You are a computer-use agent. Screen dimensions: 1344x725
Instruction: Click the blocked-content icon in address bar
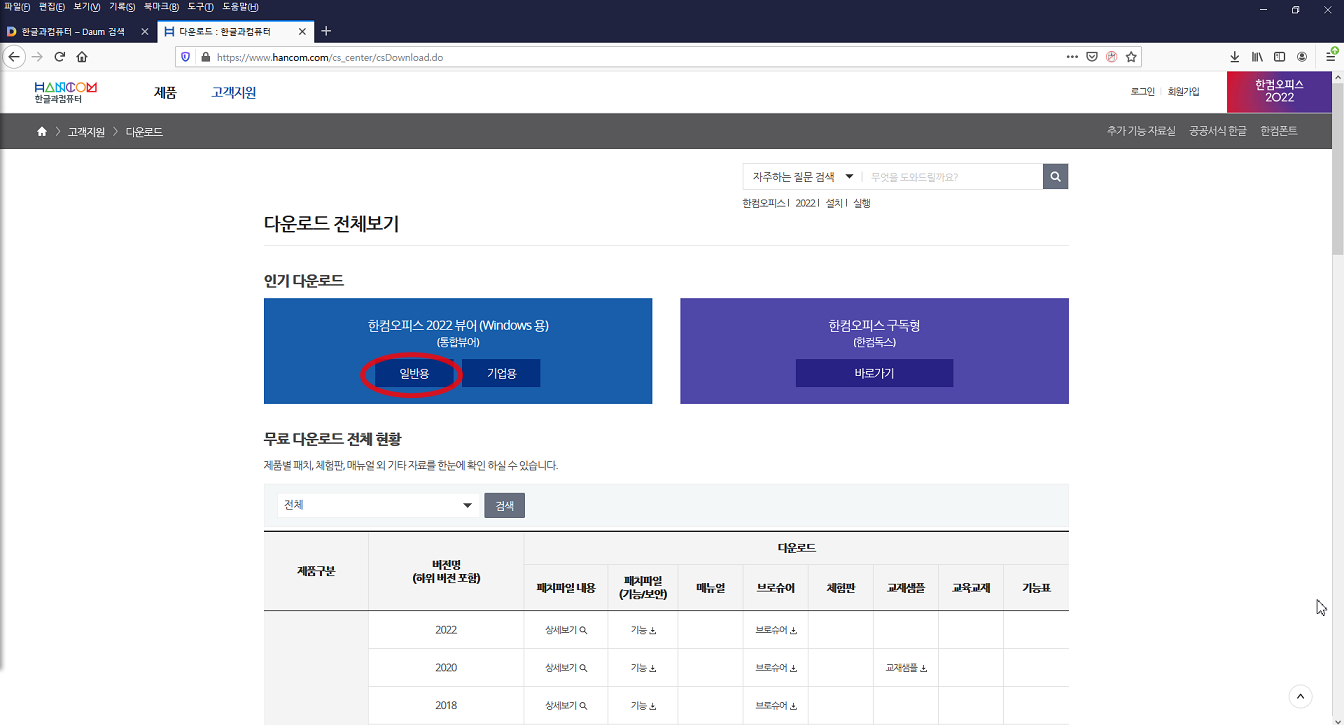pos(1112,57)
